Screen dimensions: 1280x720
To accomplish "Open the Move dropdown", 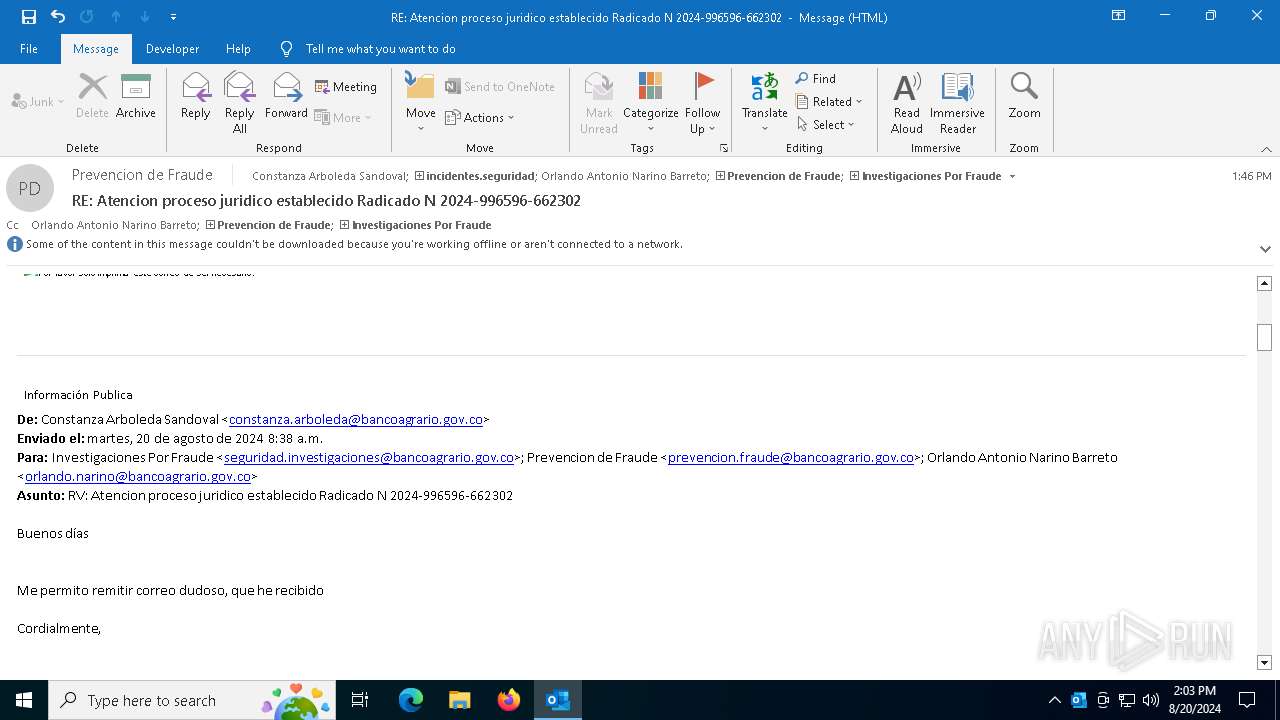I will (x=421, y=103).
